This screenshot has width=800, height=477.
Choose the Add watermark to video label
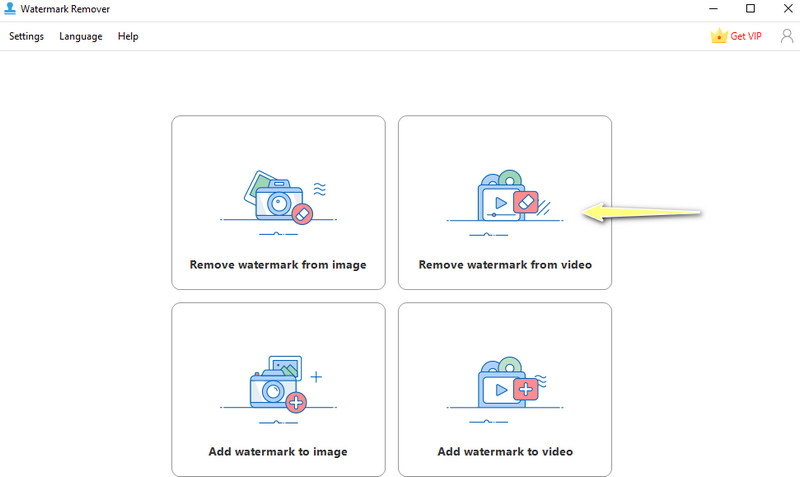pyautogui.click(x=505, y=452)
